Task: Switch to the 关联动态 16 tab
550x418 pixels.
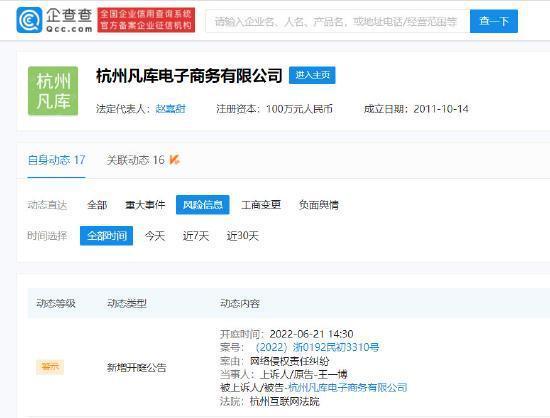Action: tap(135, 160)
